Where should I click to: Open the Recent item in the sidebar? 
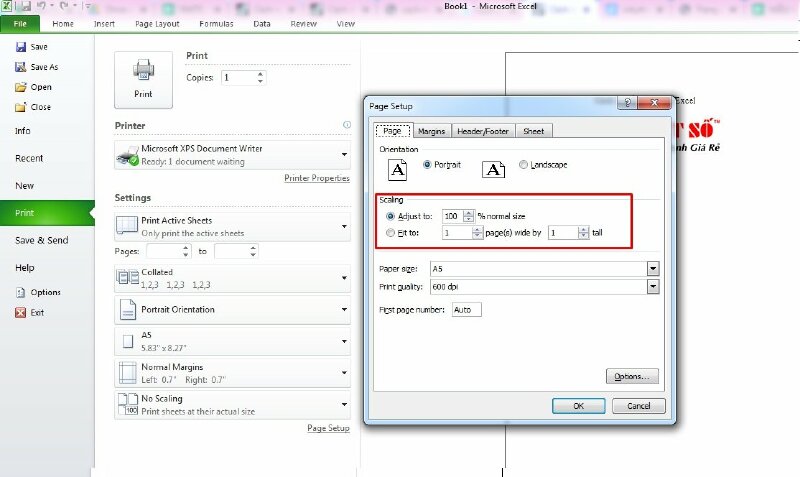coord(29,158)
